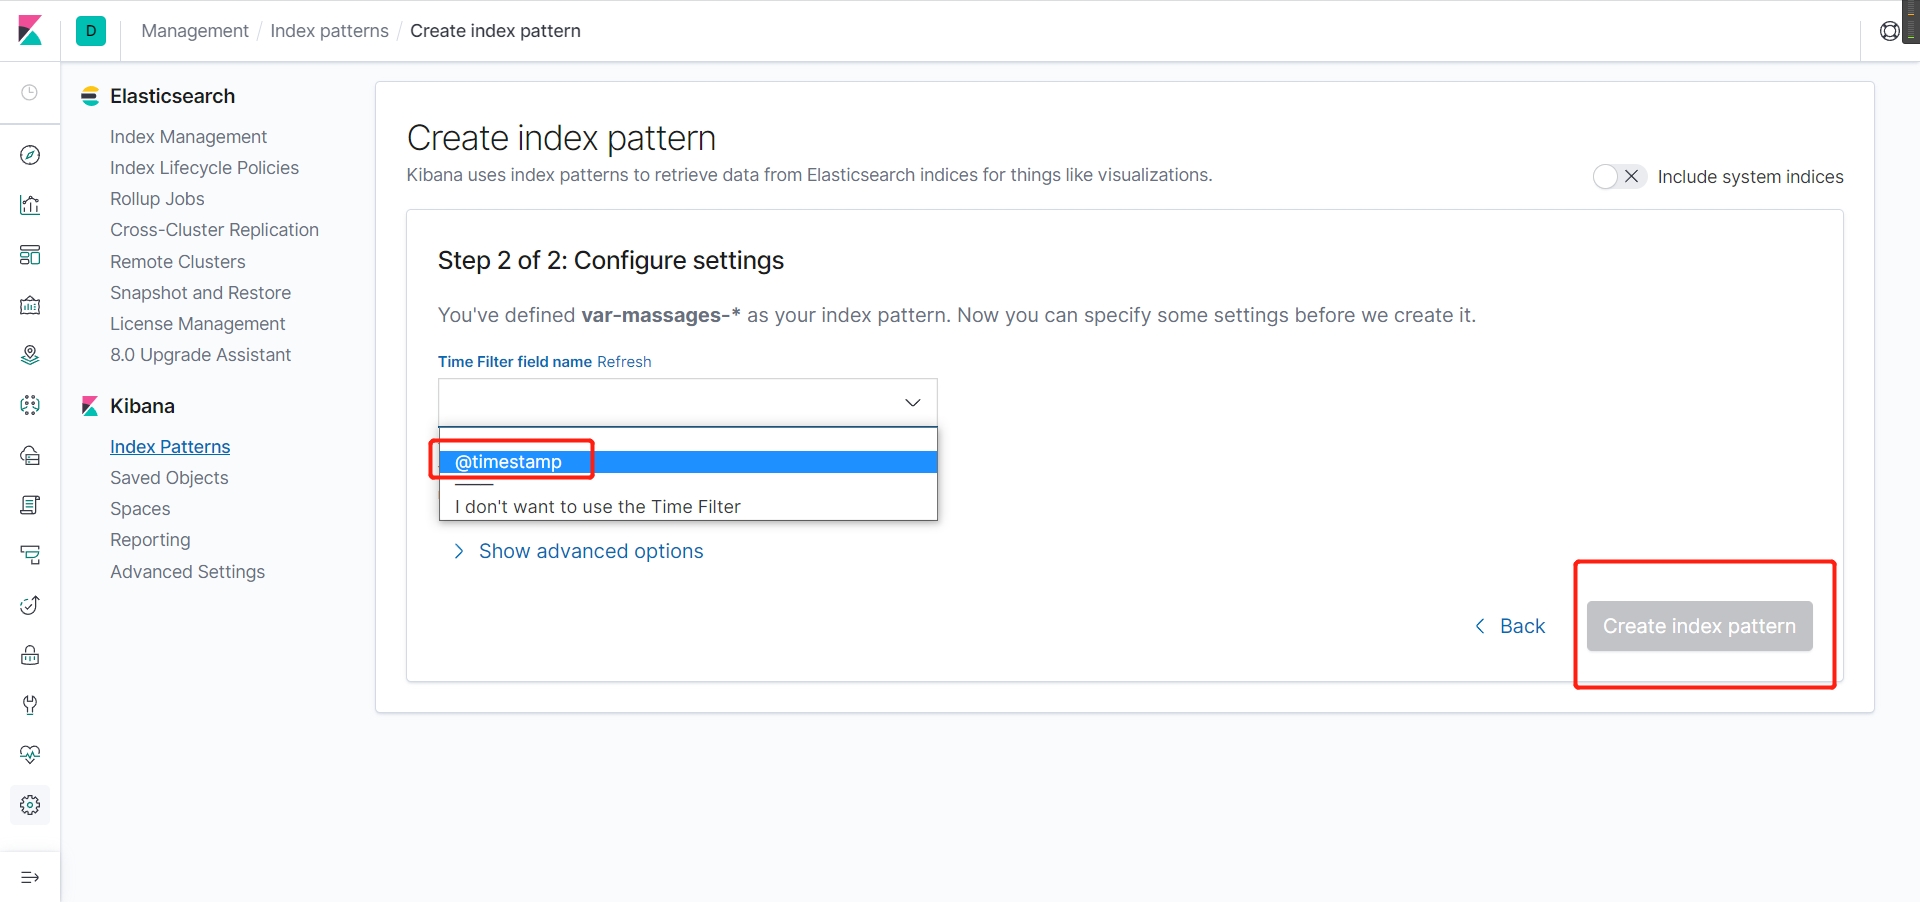Toggle Include system indices switch

(1618, 177)
